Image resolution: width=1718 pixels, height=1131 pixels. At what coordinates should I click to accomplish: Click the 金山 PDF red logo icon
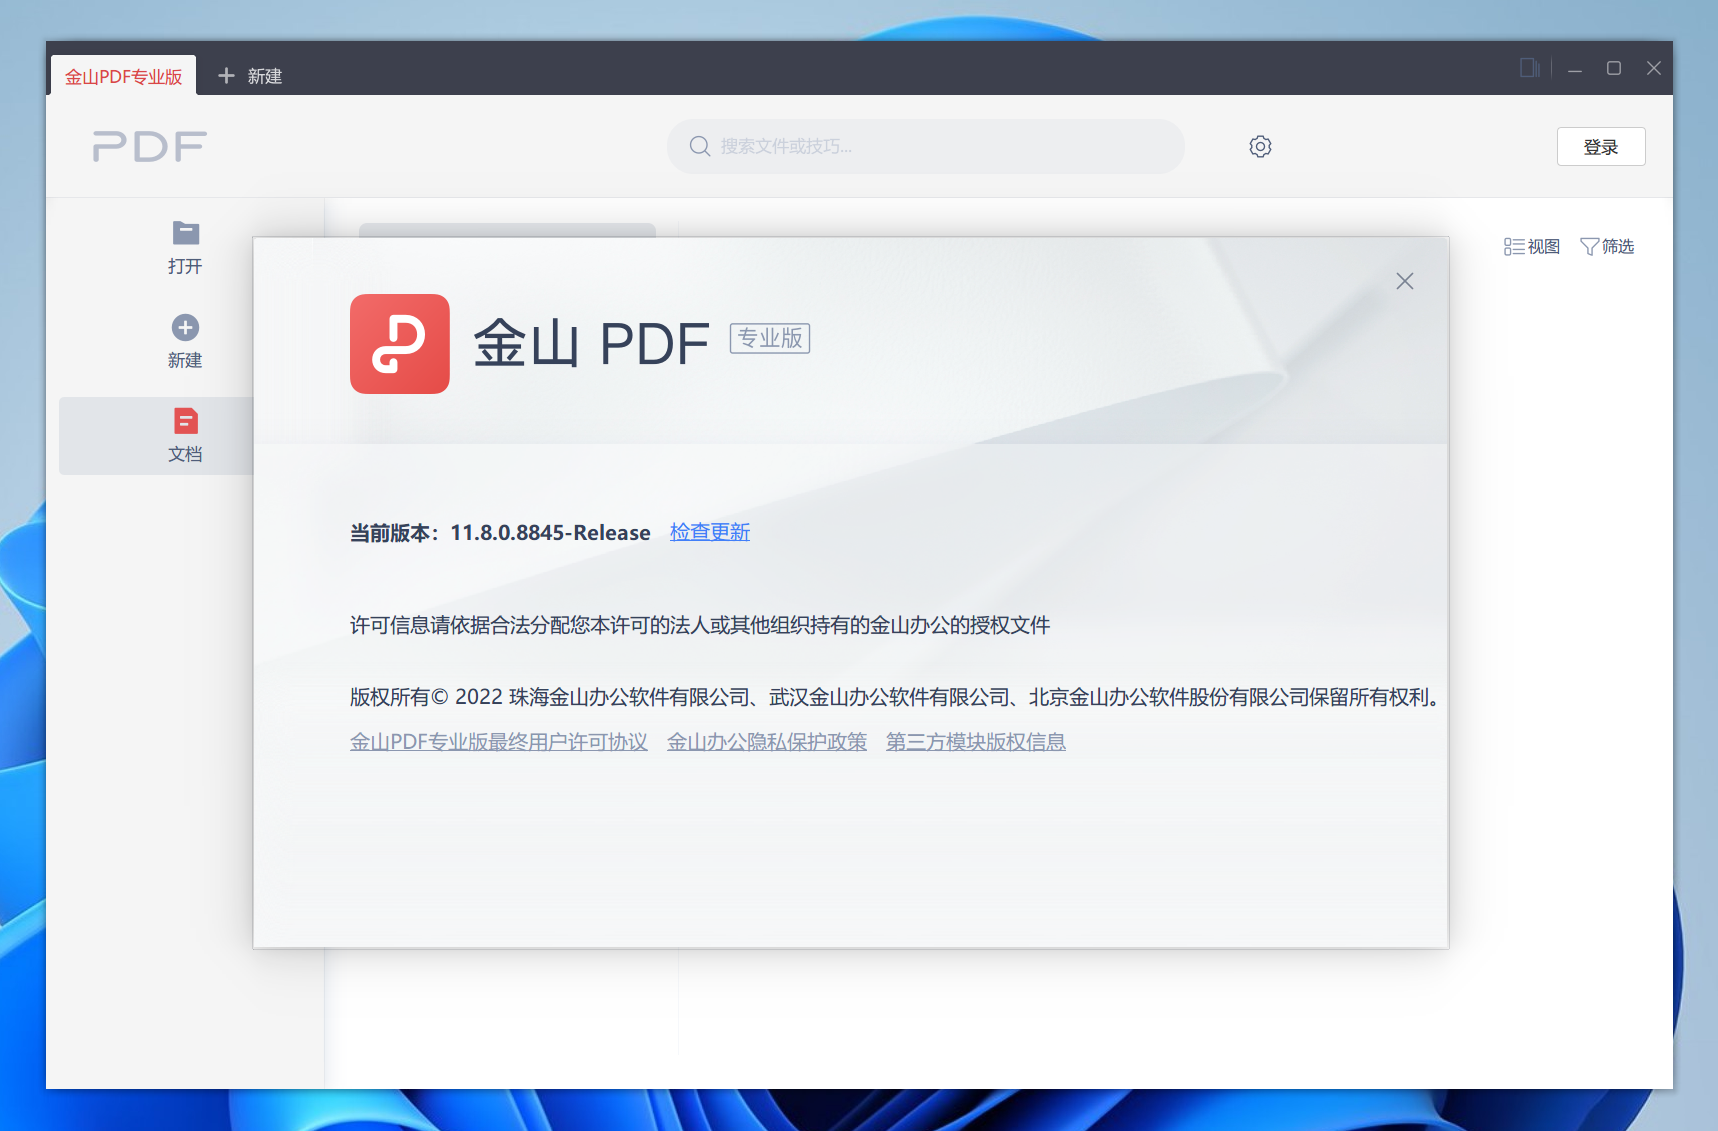click(400, 344)
